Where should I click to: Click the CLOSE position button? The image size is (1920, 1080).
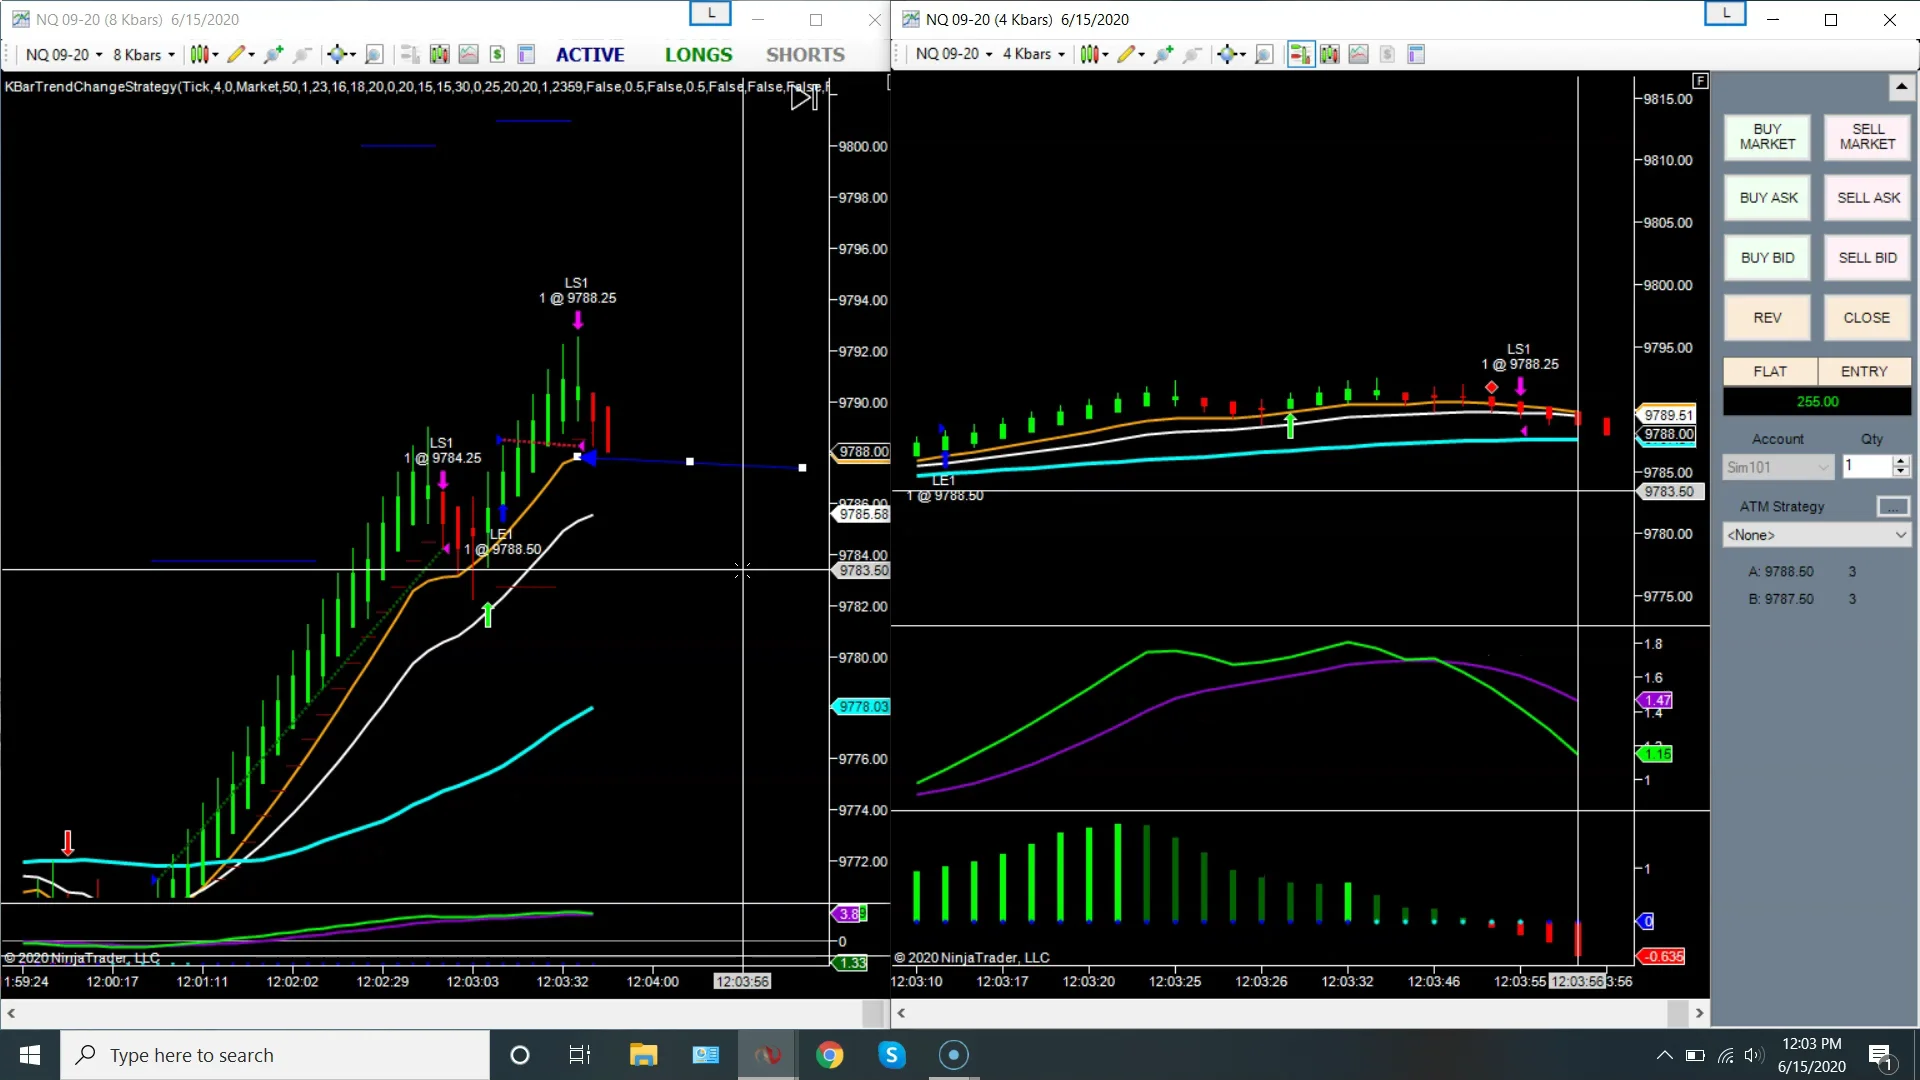coord(1867,318)
